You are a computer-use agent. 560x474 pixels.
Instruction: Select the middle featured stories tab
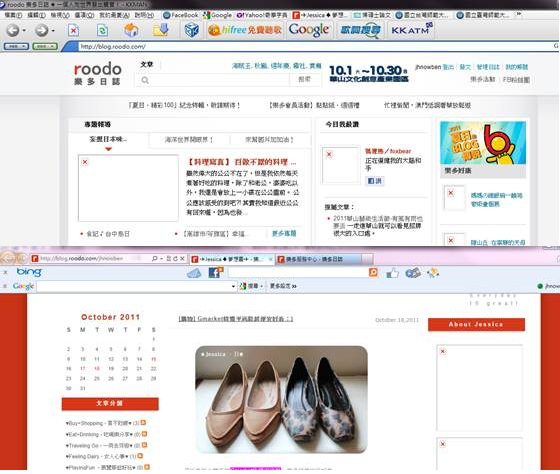coord(189,140)
